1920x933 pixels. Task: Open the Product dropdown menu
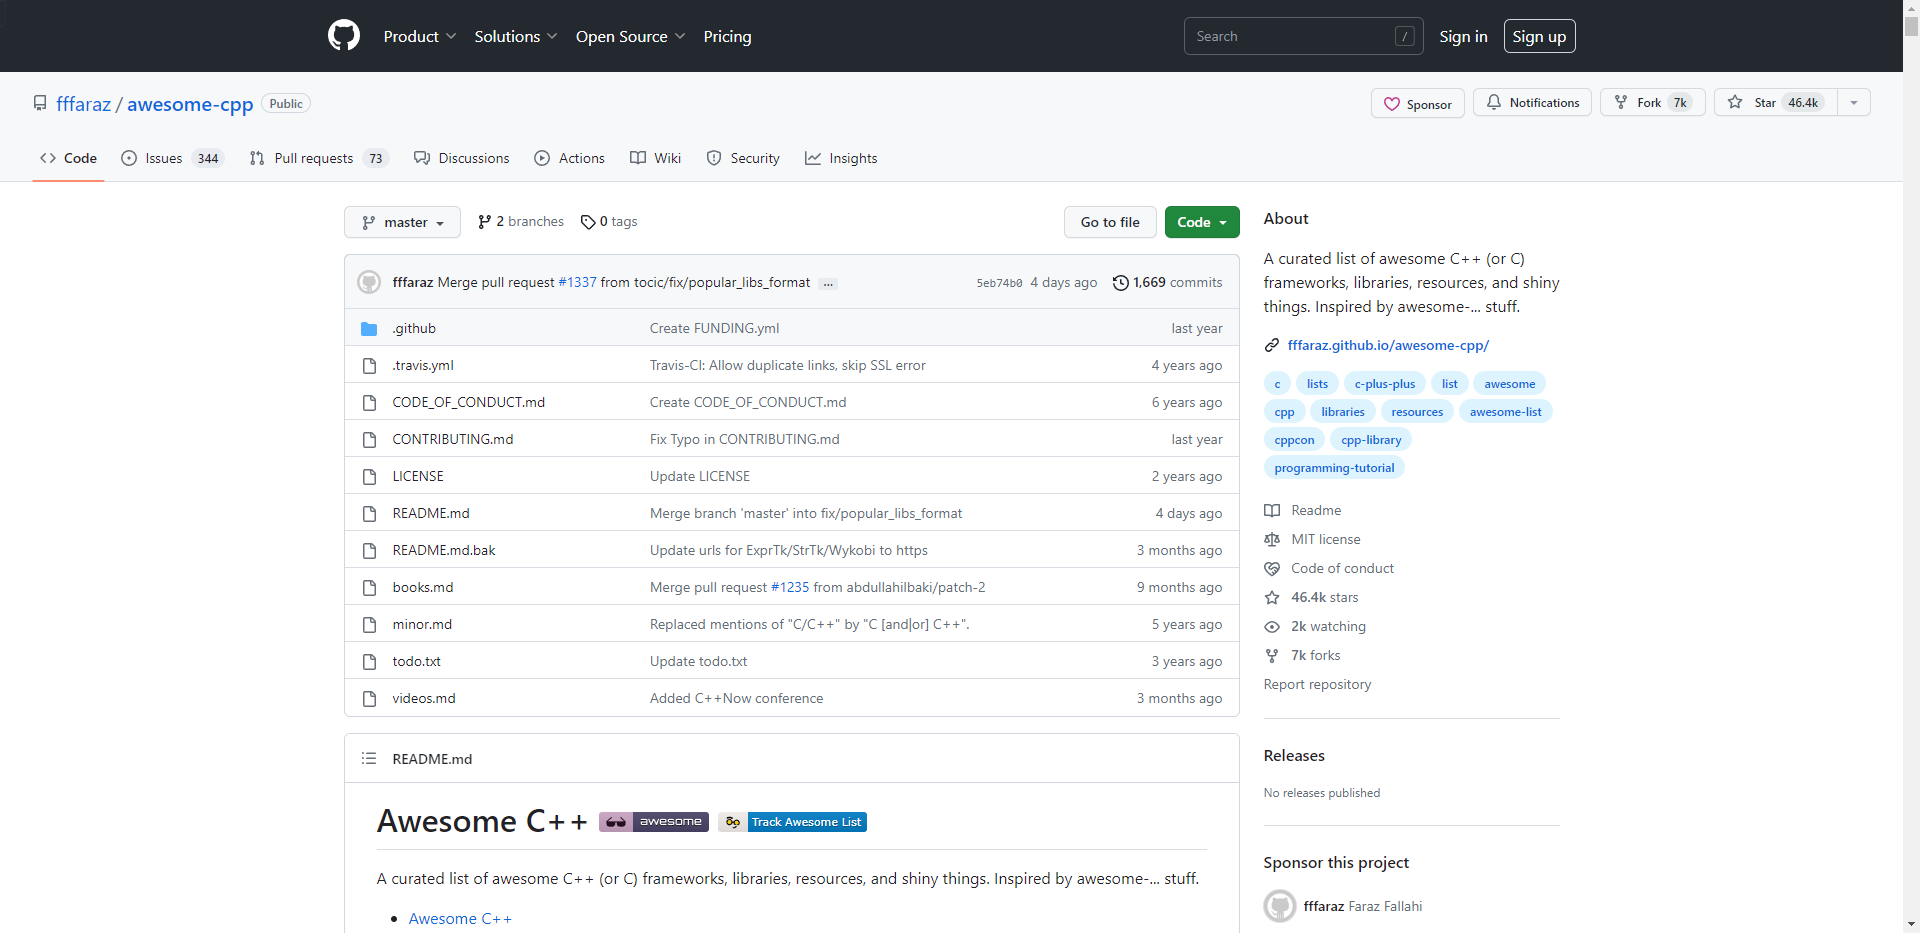[x=420, y=37]
